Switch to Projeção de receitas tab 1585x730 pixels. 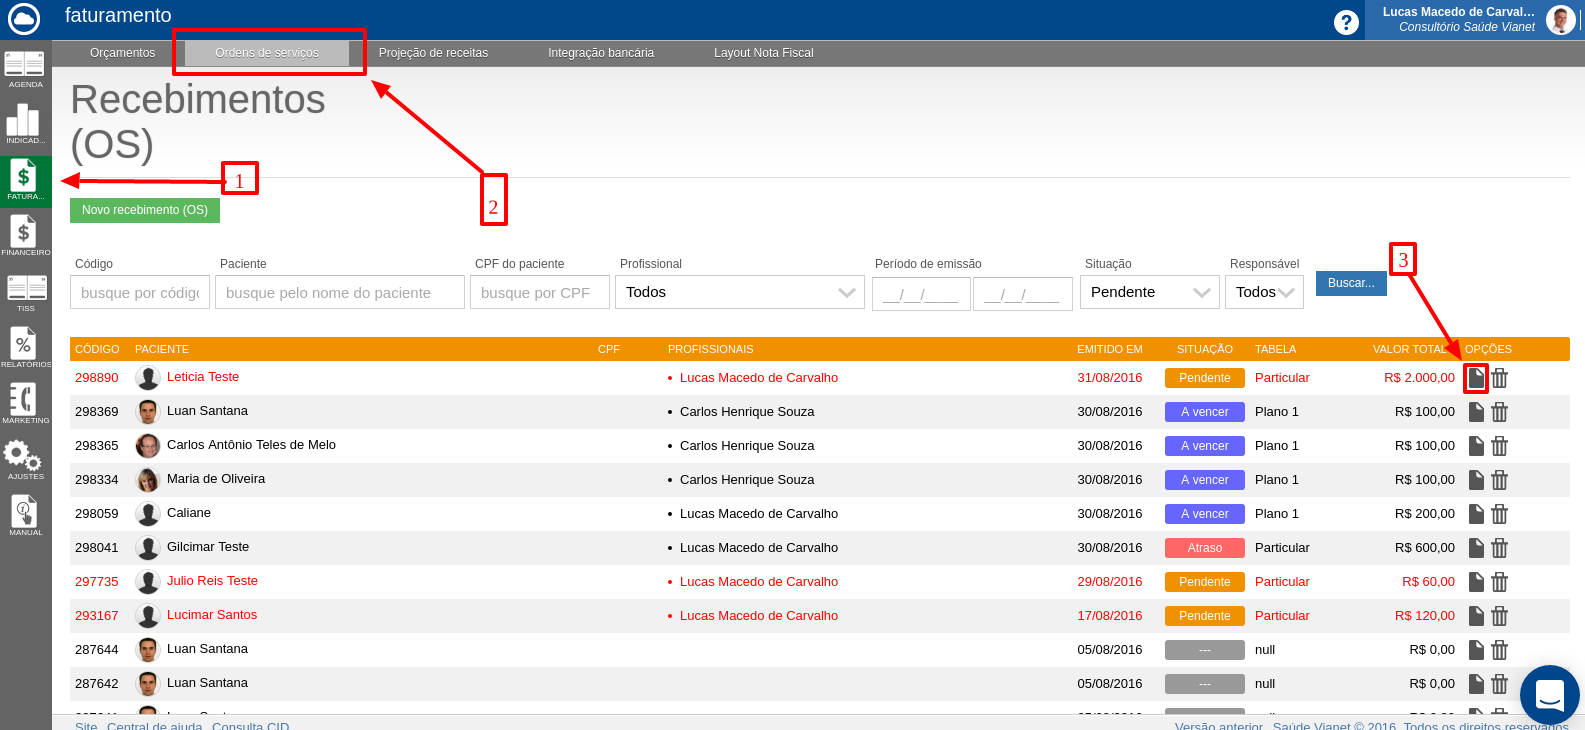(x=433, y=53)
